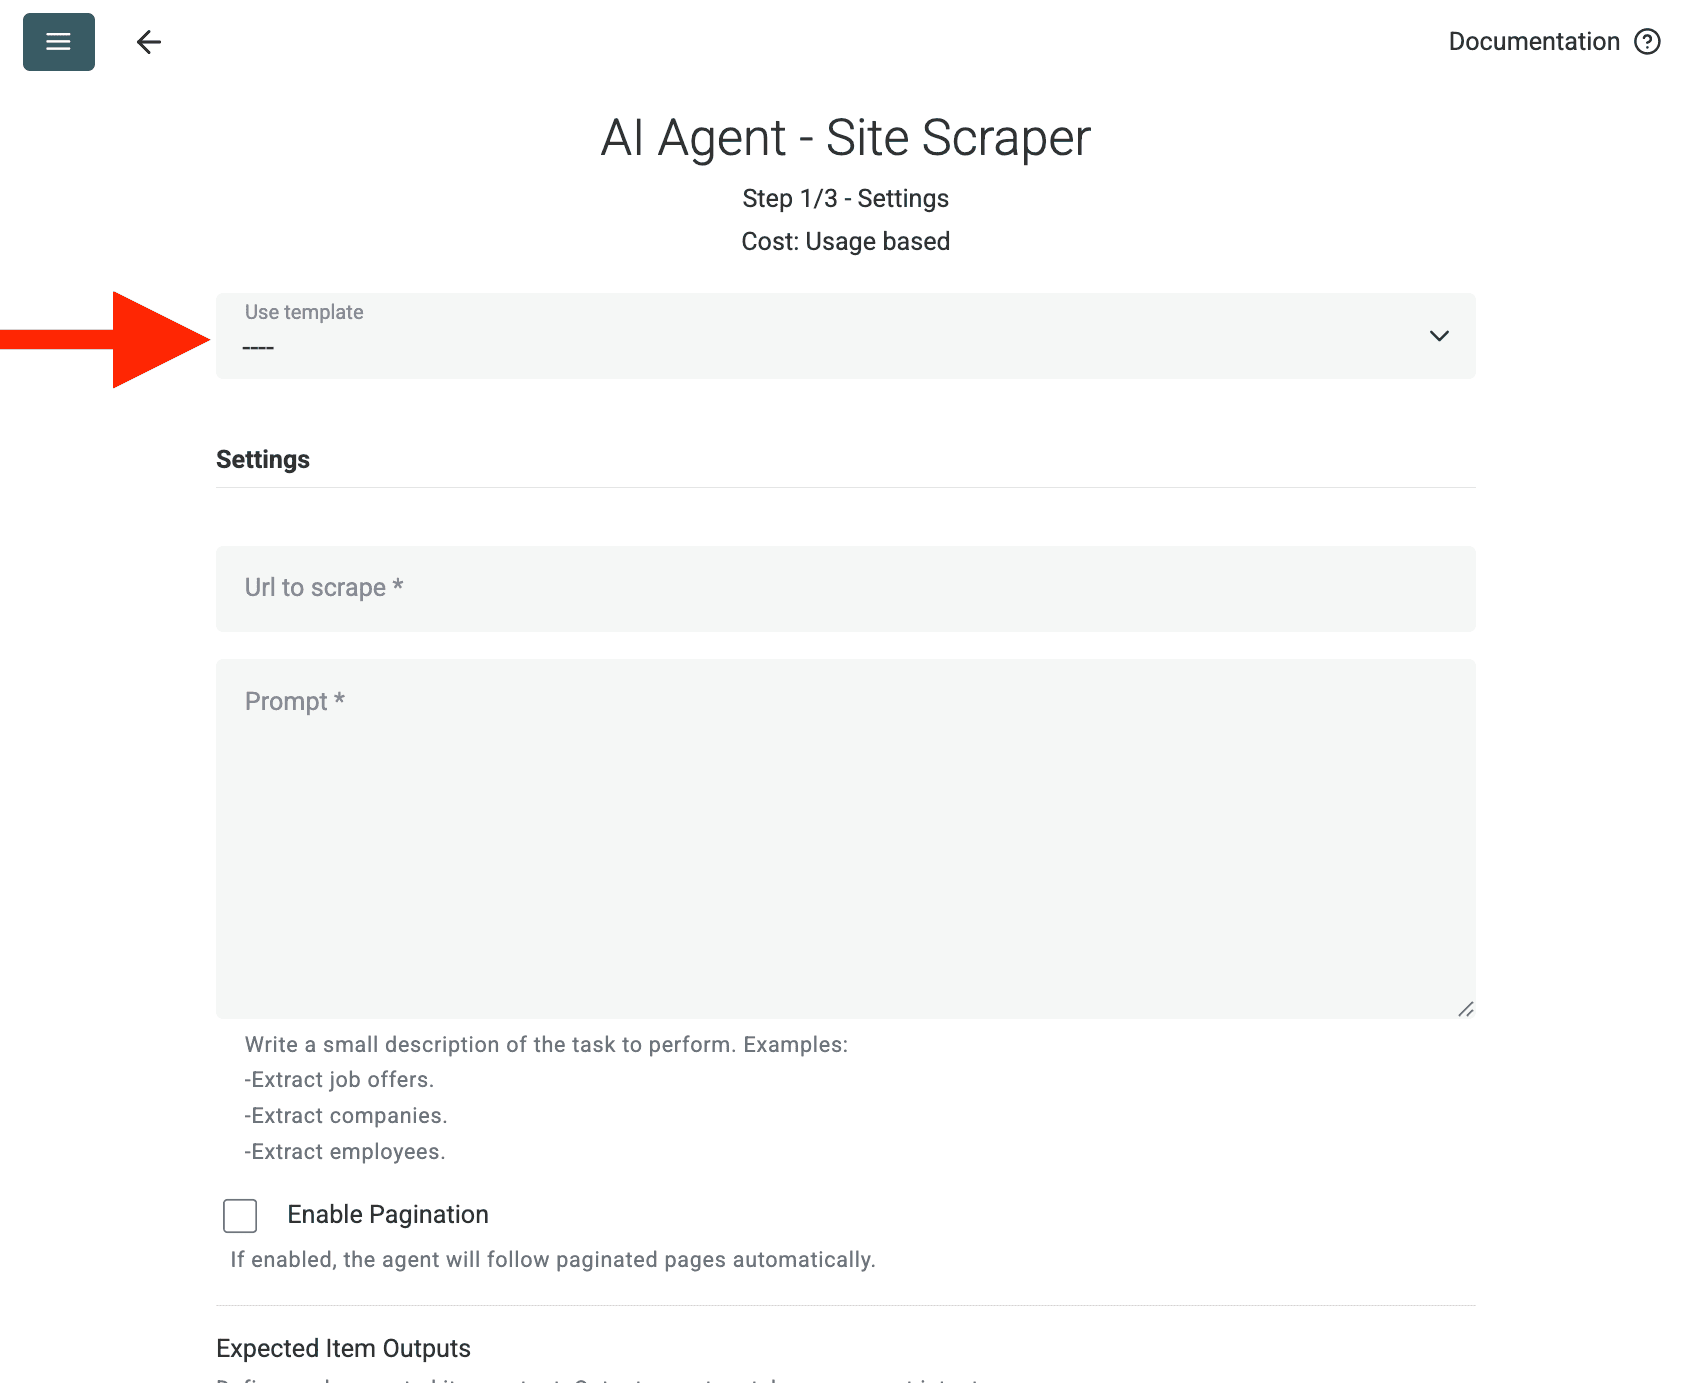Click the back arrow icon
Image resolution: width=1691 pixels, height=1383 pixels.
148,42
